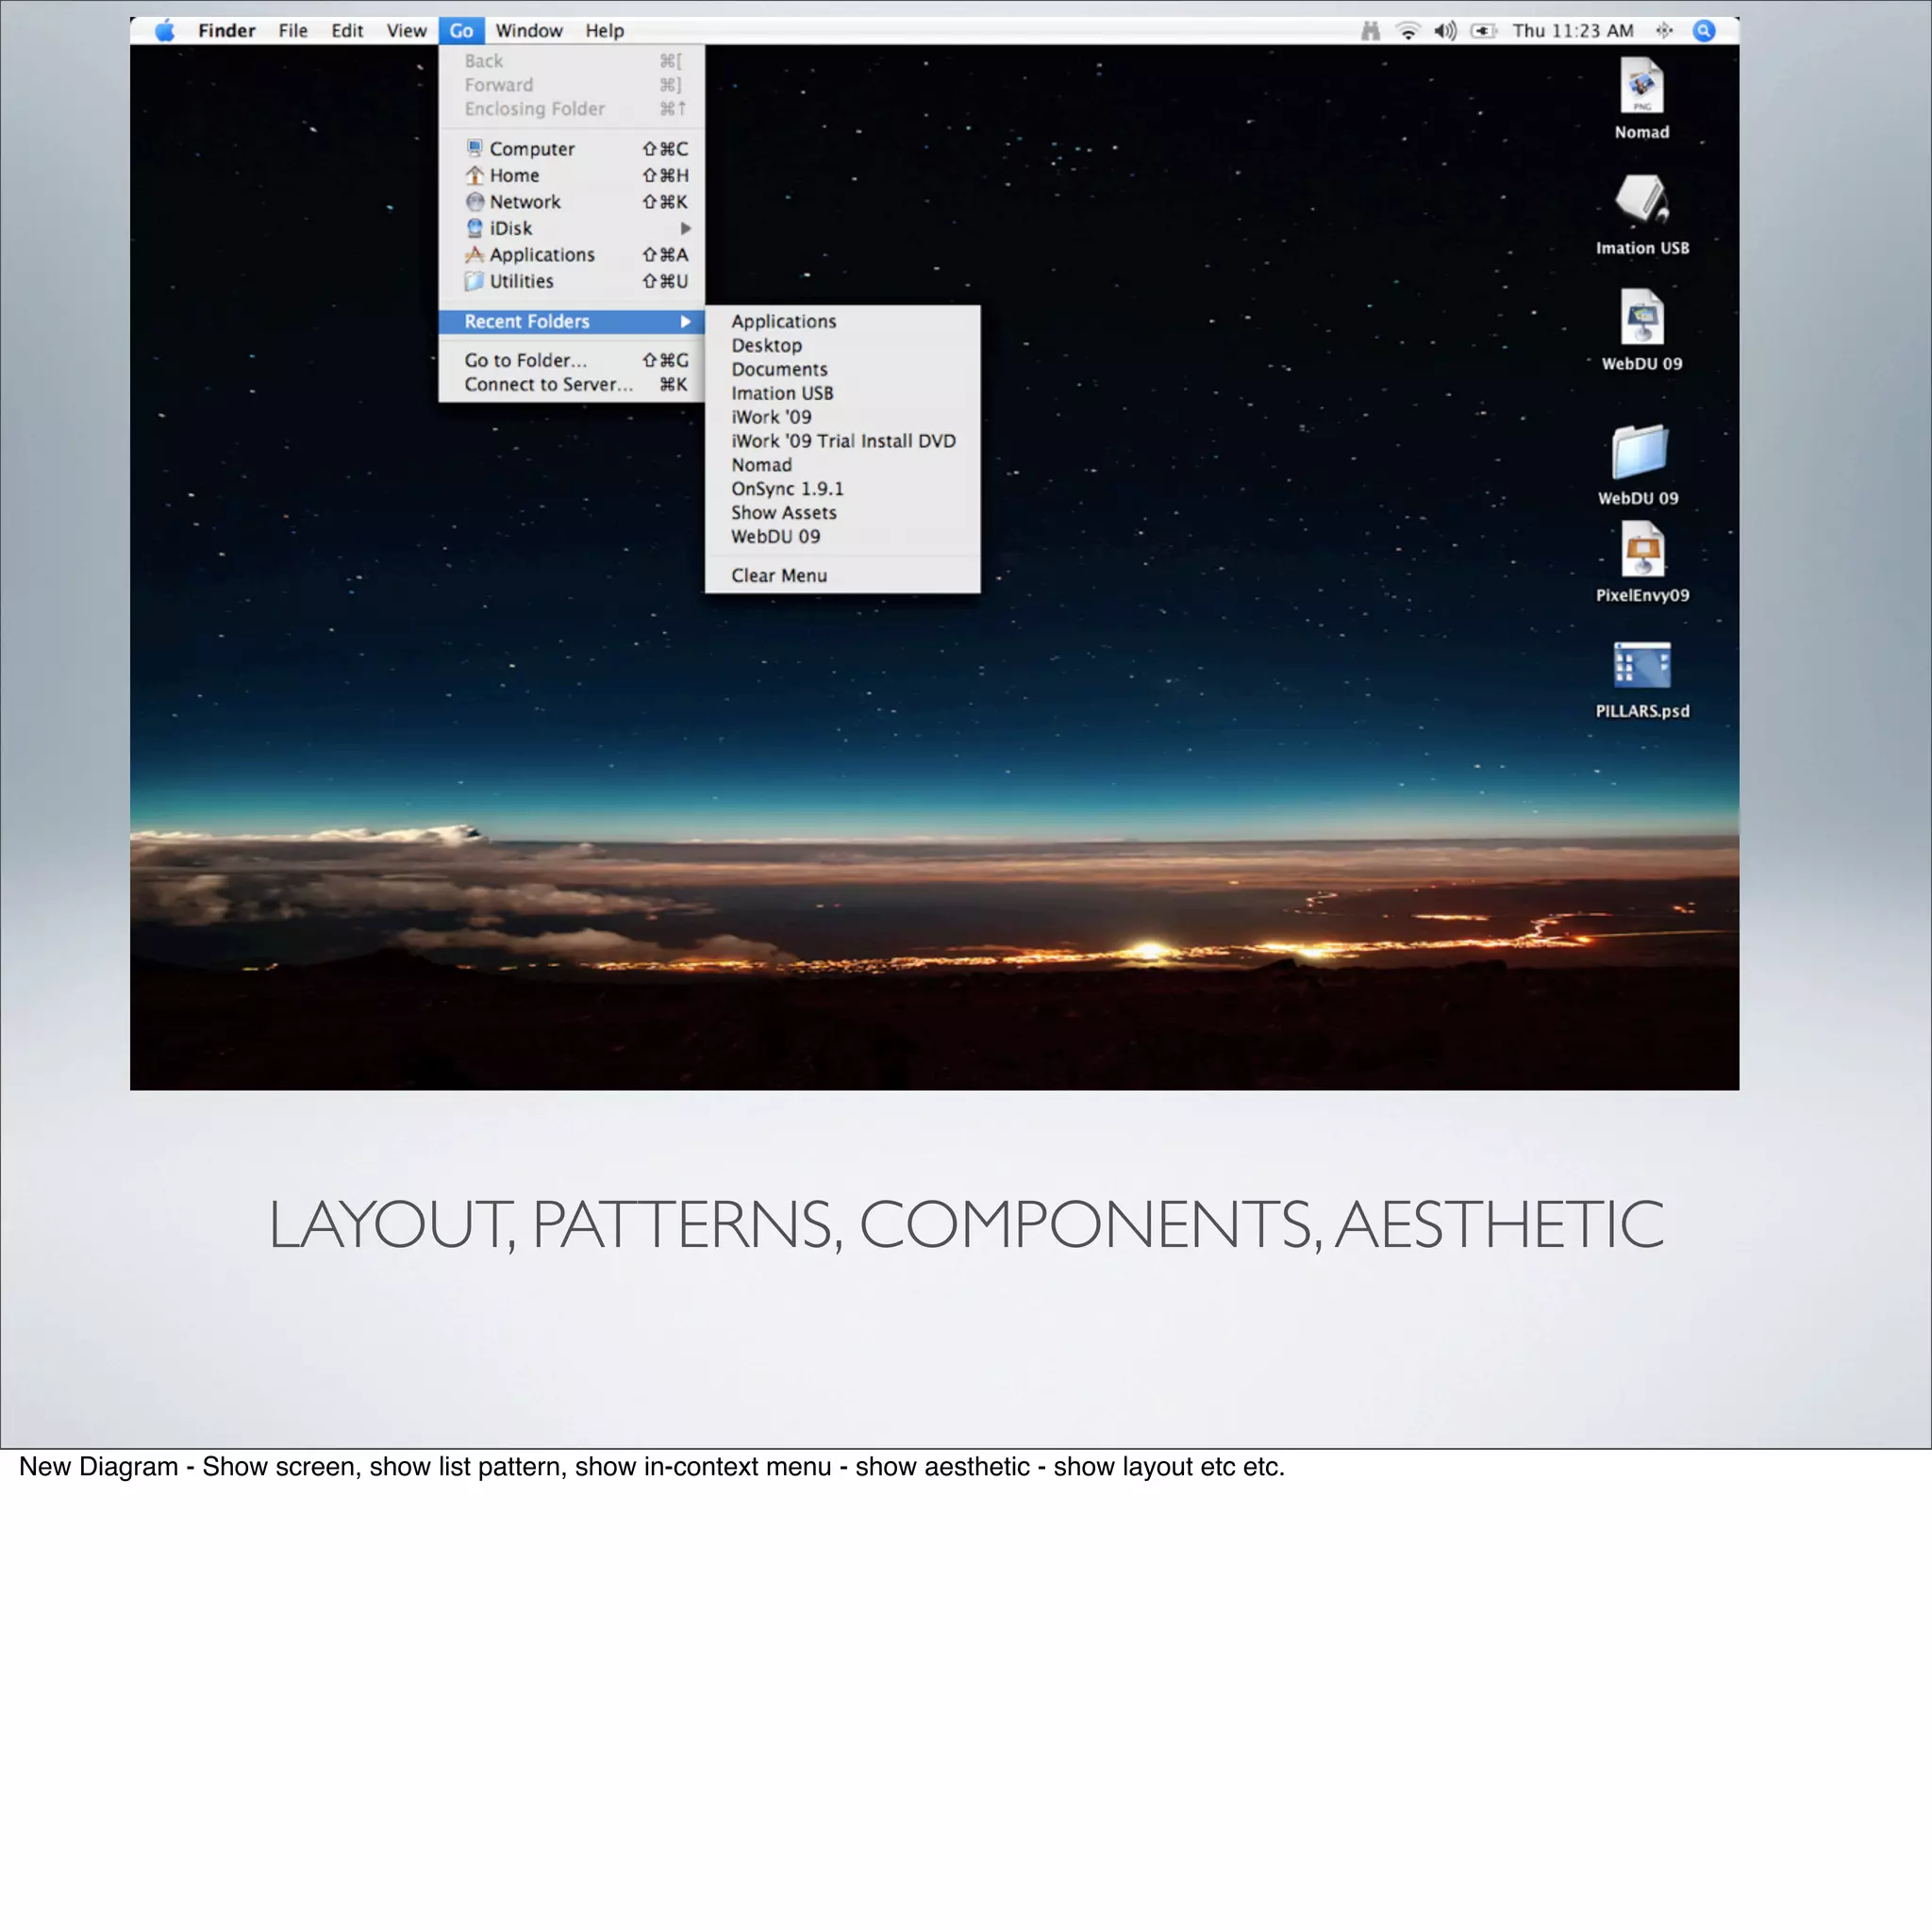
Task: Open iWork '09 Trial Install DVD entry
Action: coord(842,441)
